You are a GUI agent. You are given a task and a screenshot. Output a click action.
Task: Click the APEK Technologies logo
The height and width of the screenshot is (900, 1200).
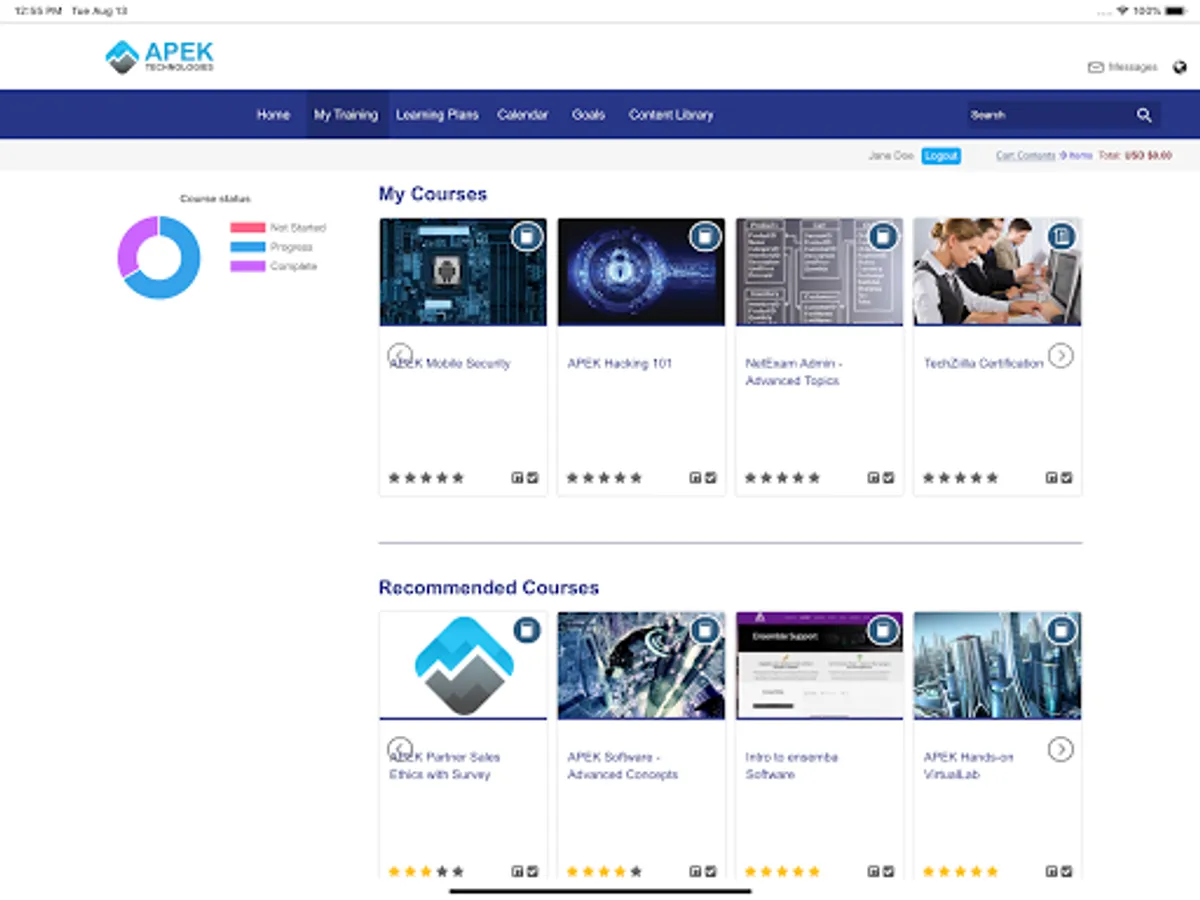click(160, 56)
